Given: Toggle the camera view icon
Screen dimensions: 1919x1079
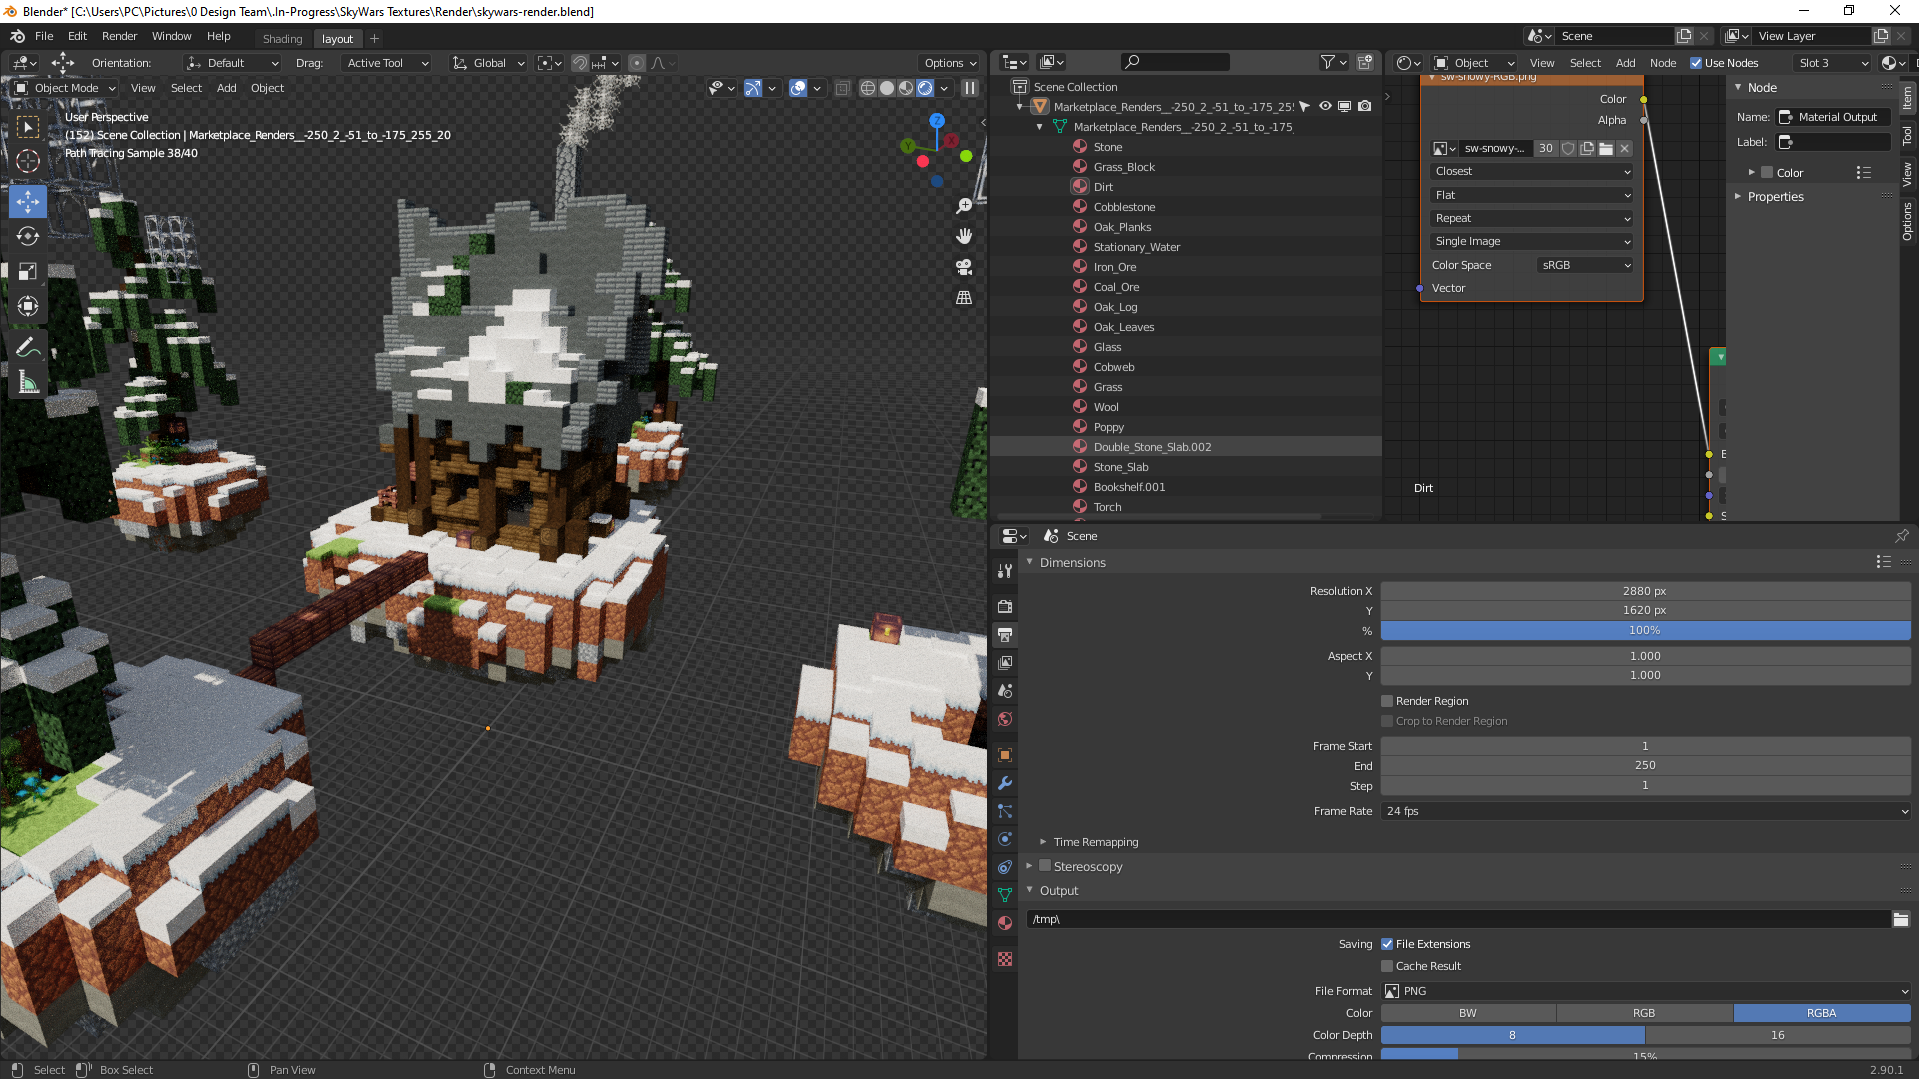Looking at the screenshot, I should pyautogui.click(x=964, y=267).
